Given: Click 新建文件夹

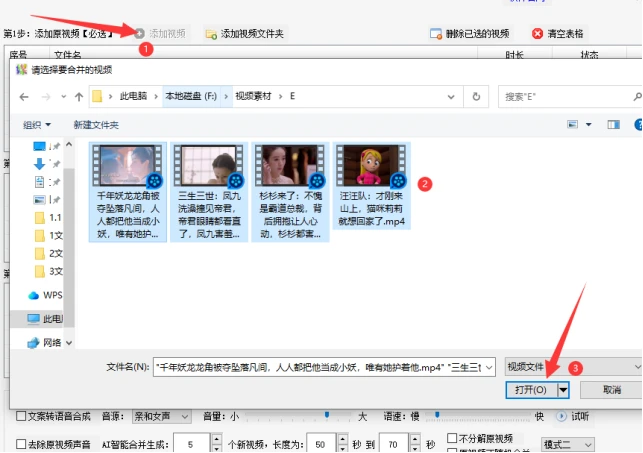Looking at the screenshot, I should coord(96,125).
